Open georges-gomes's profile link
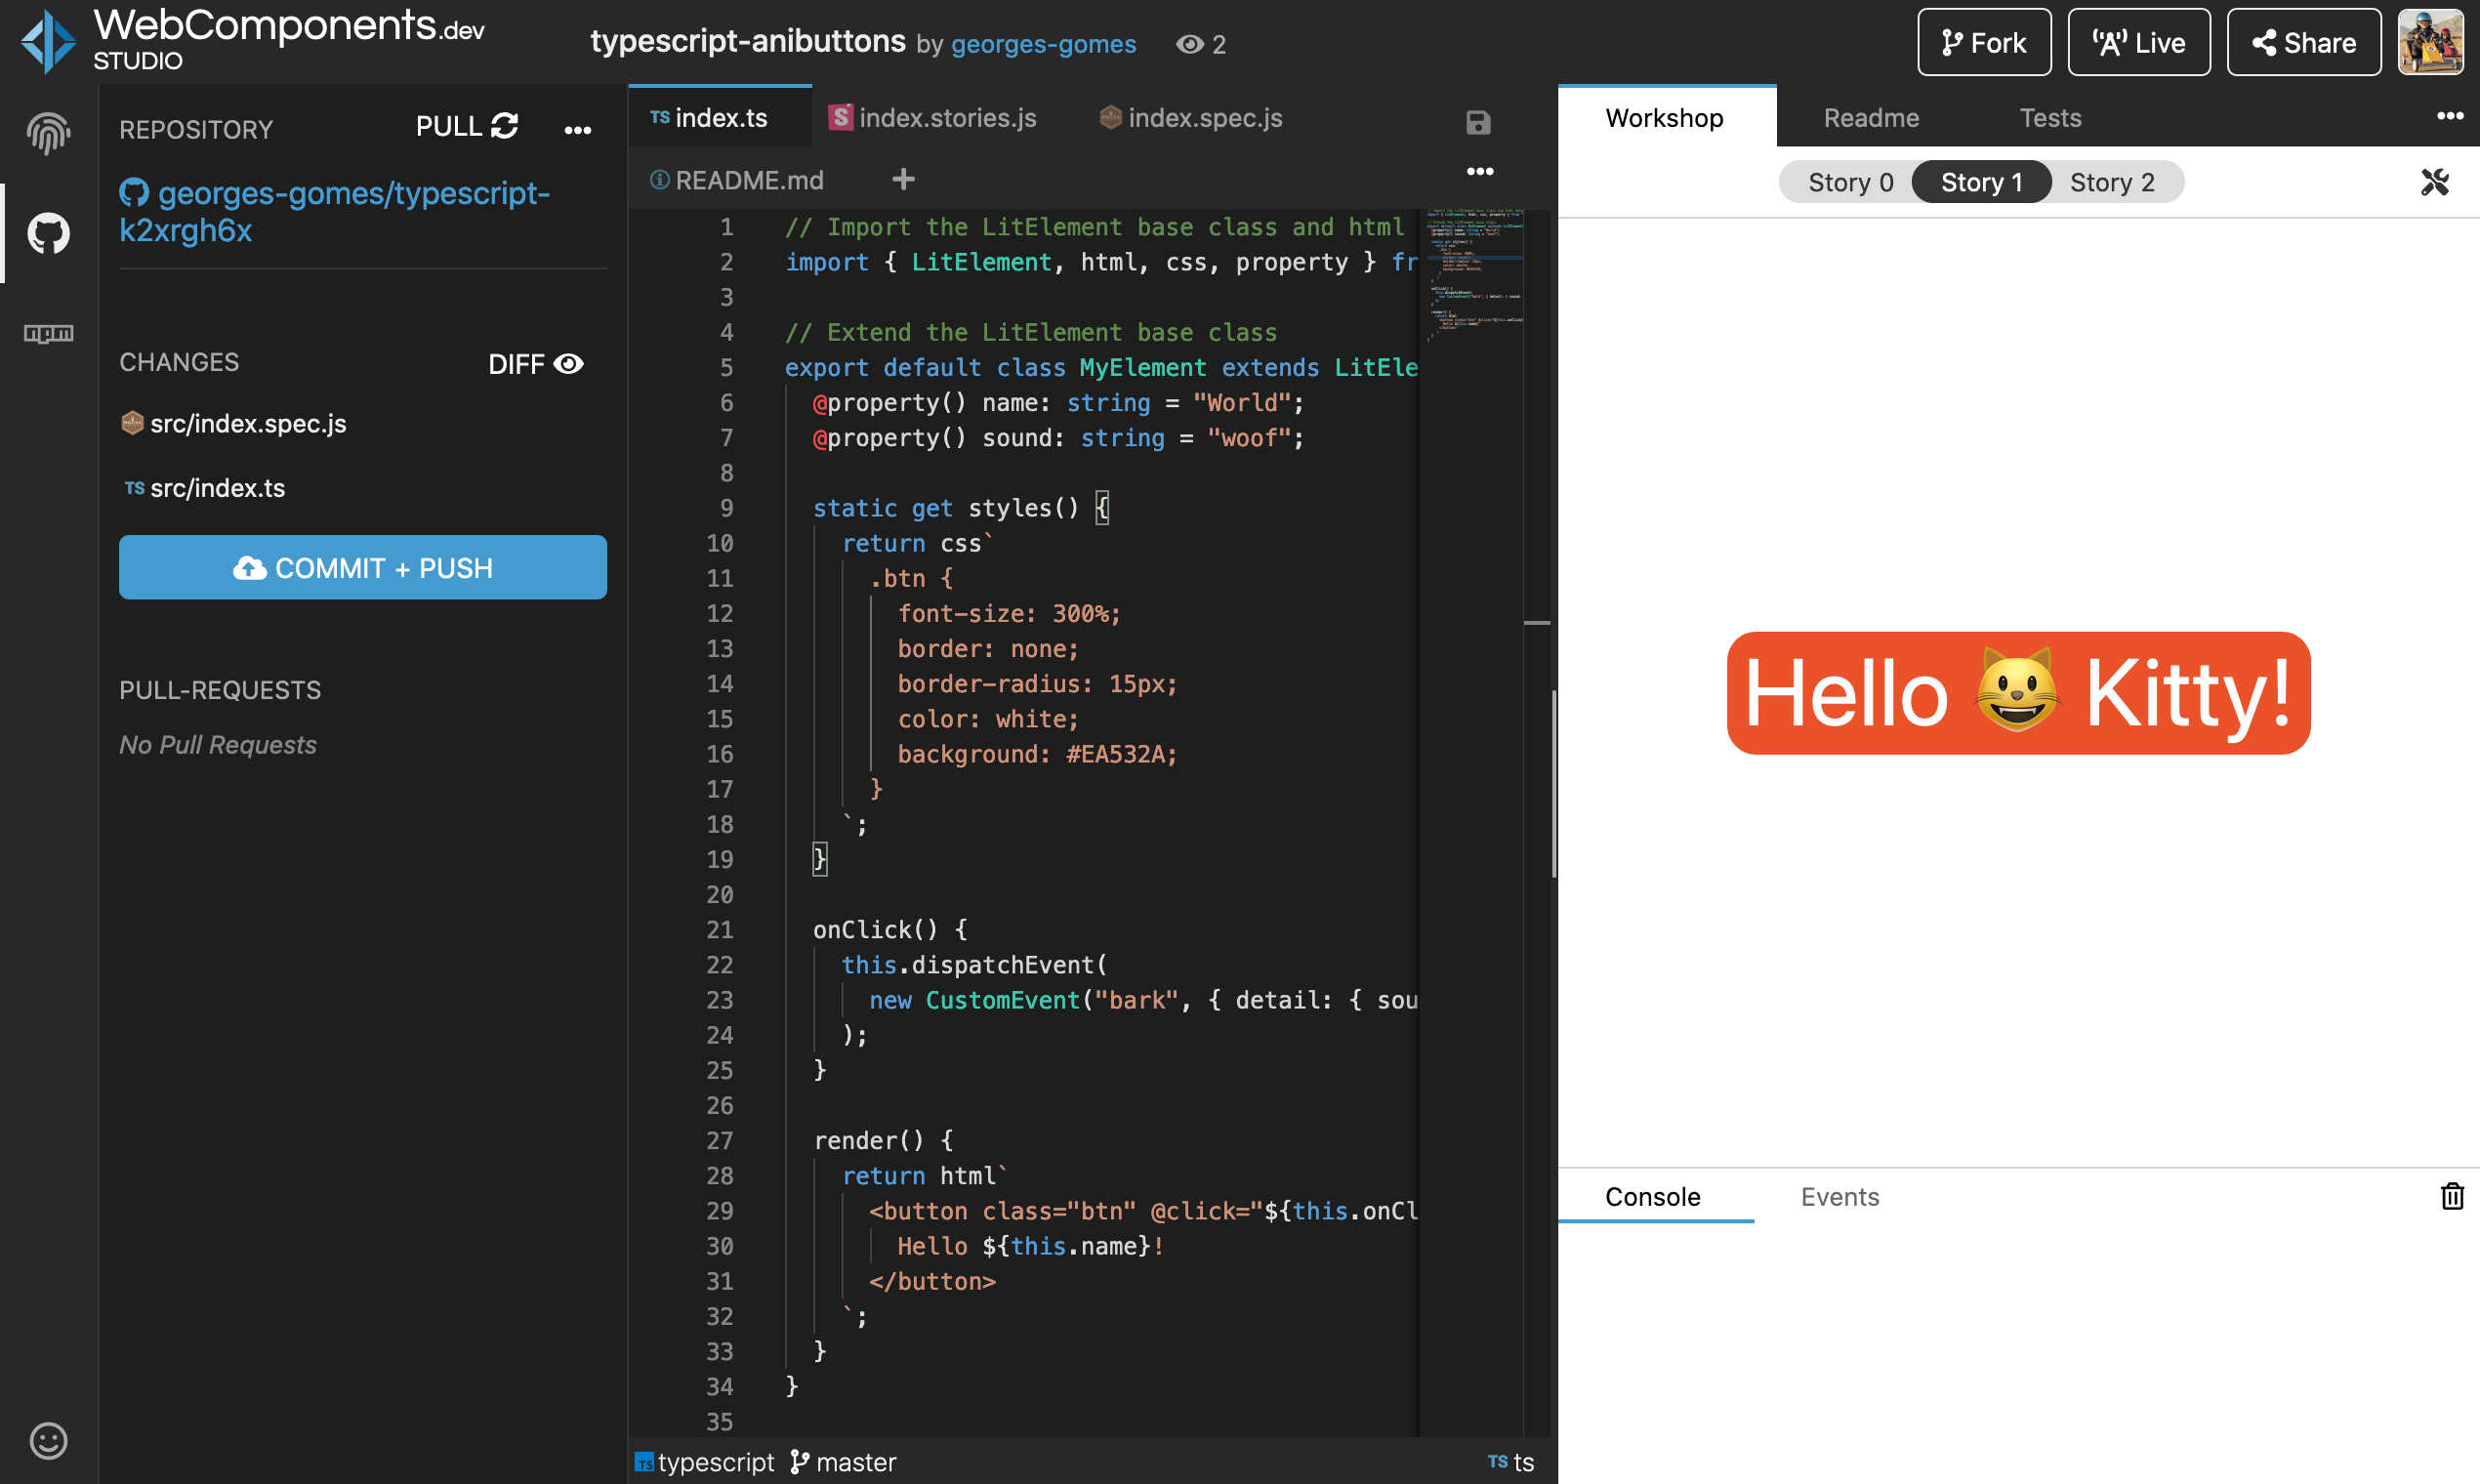Image resolution: width=2480 pixels, height=1484 pixels. click(1043, 44)
